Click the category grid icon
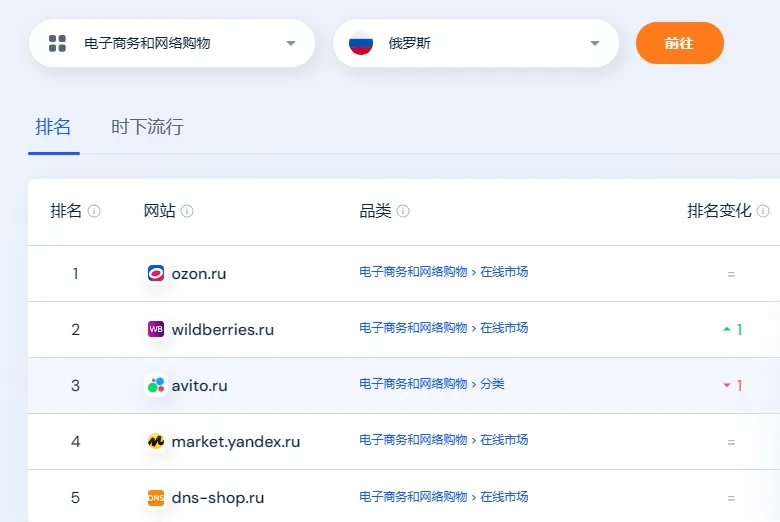The width and height of the screenshot is (780, 522). 57,43
